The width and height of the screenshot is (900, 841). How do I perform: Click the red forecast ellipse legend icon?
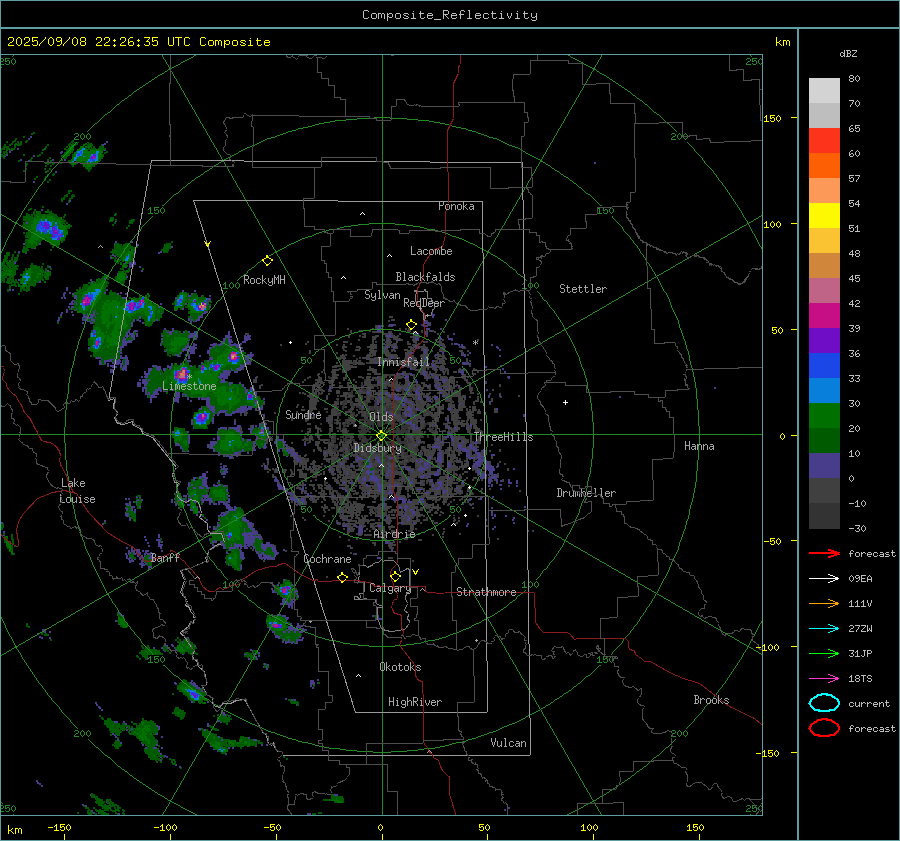(824, 728)
